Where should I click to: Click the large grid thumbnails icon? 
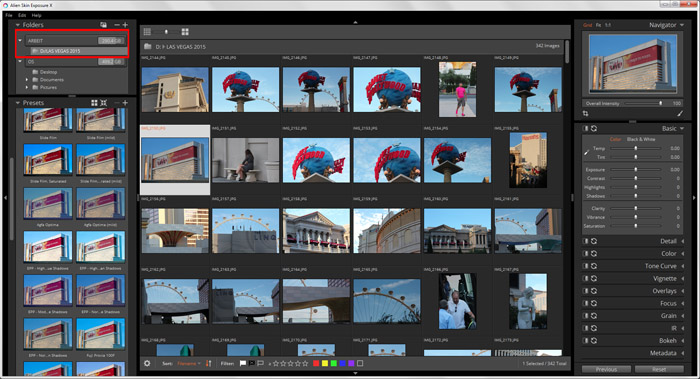pyautogui.click(x=185, y=32)
